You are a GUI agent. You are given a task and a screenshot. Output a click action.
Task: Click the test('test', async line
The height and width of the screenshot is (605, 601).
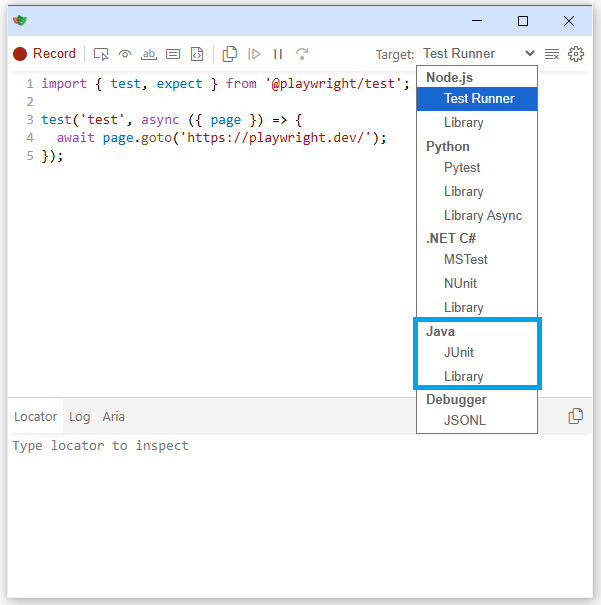click(x=172, y=120)
